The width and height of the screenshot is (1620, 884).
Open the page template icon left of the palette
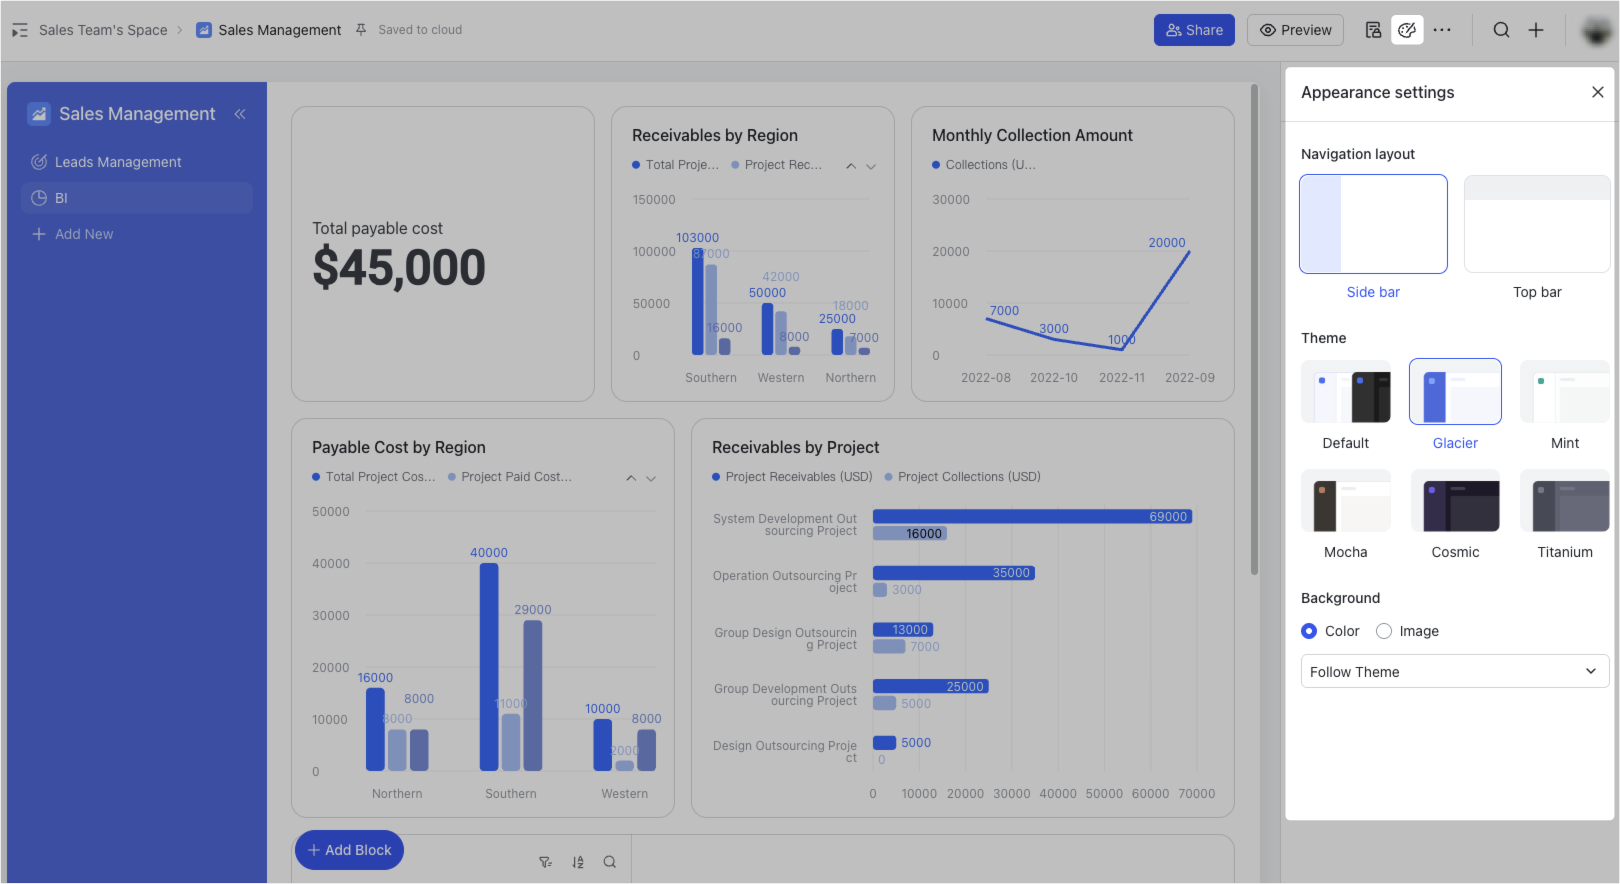(1374, 30)
